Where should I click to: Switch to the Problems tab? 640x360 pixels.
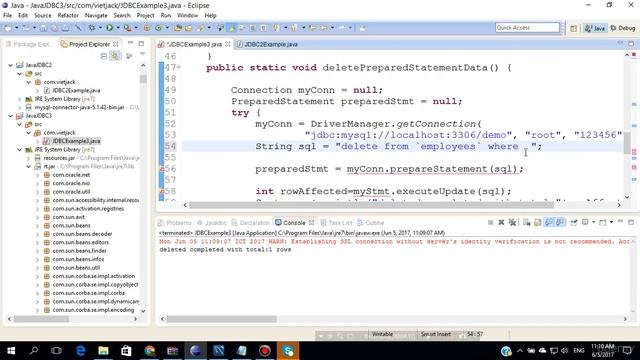coord(175,222)
